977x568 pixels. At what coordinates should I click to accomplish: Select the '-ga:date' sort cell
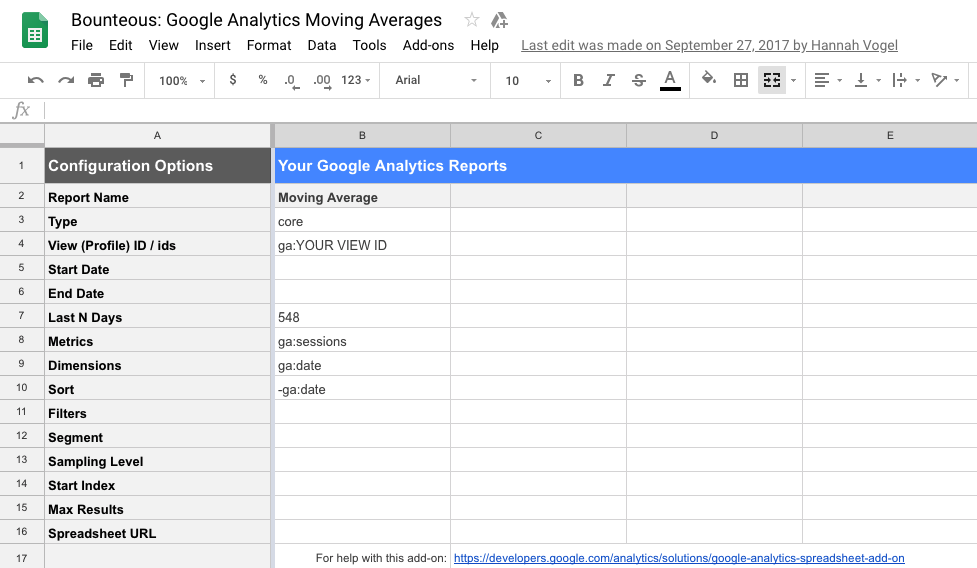[x=362, y=389]
